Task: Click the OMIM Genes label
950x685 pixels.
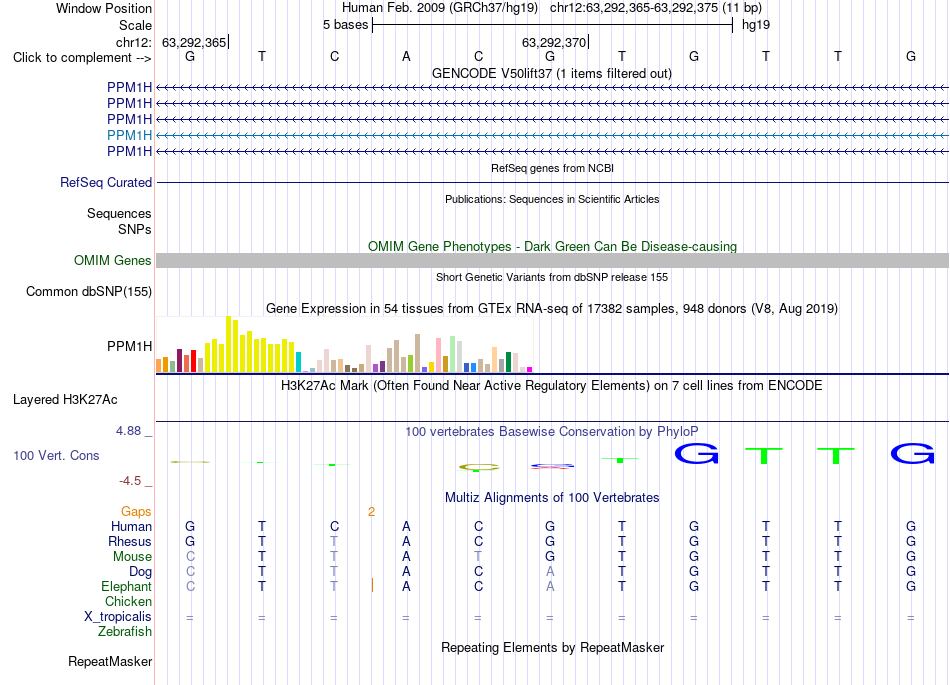Action: coord(112,260)
